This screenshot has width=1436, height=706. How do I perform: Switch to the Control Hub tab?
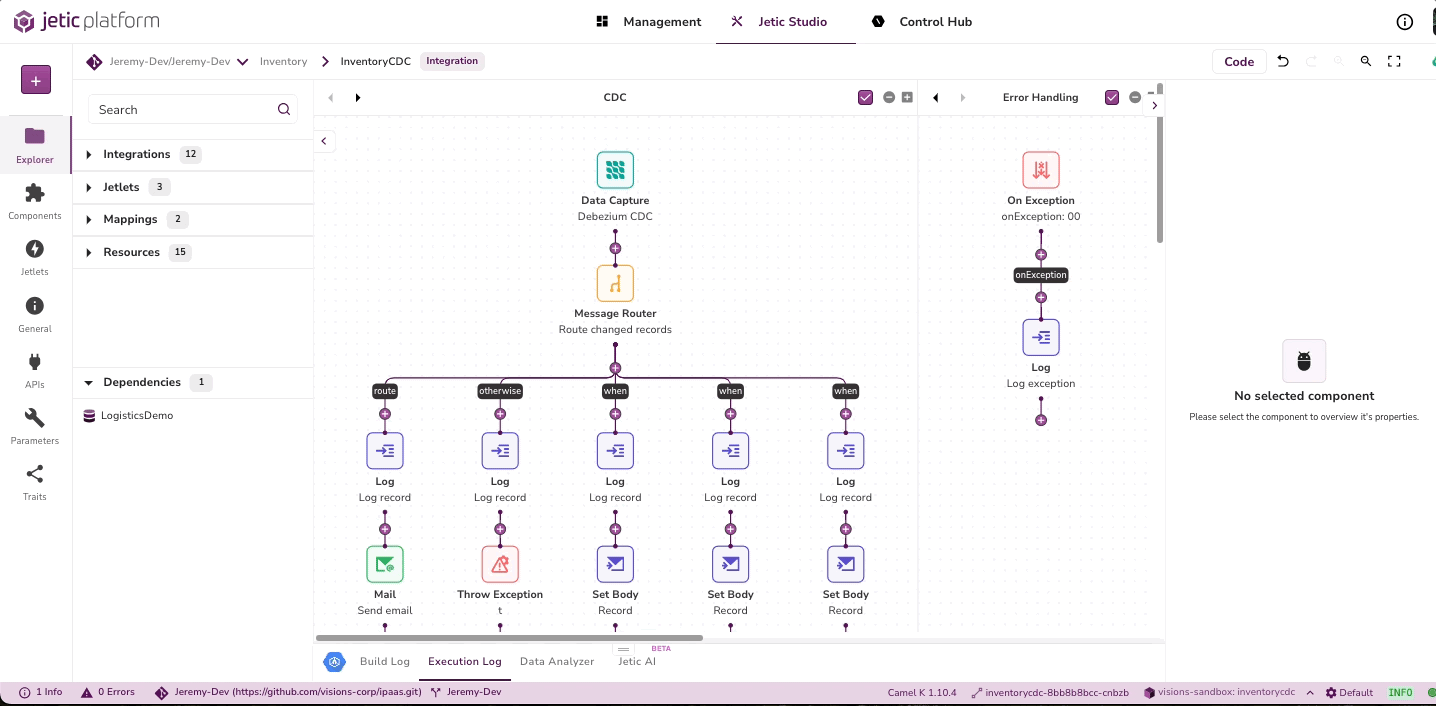click(x=922, y=22)
